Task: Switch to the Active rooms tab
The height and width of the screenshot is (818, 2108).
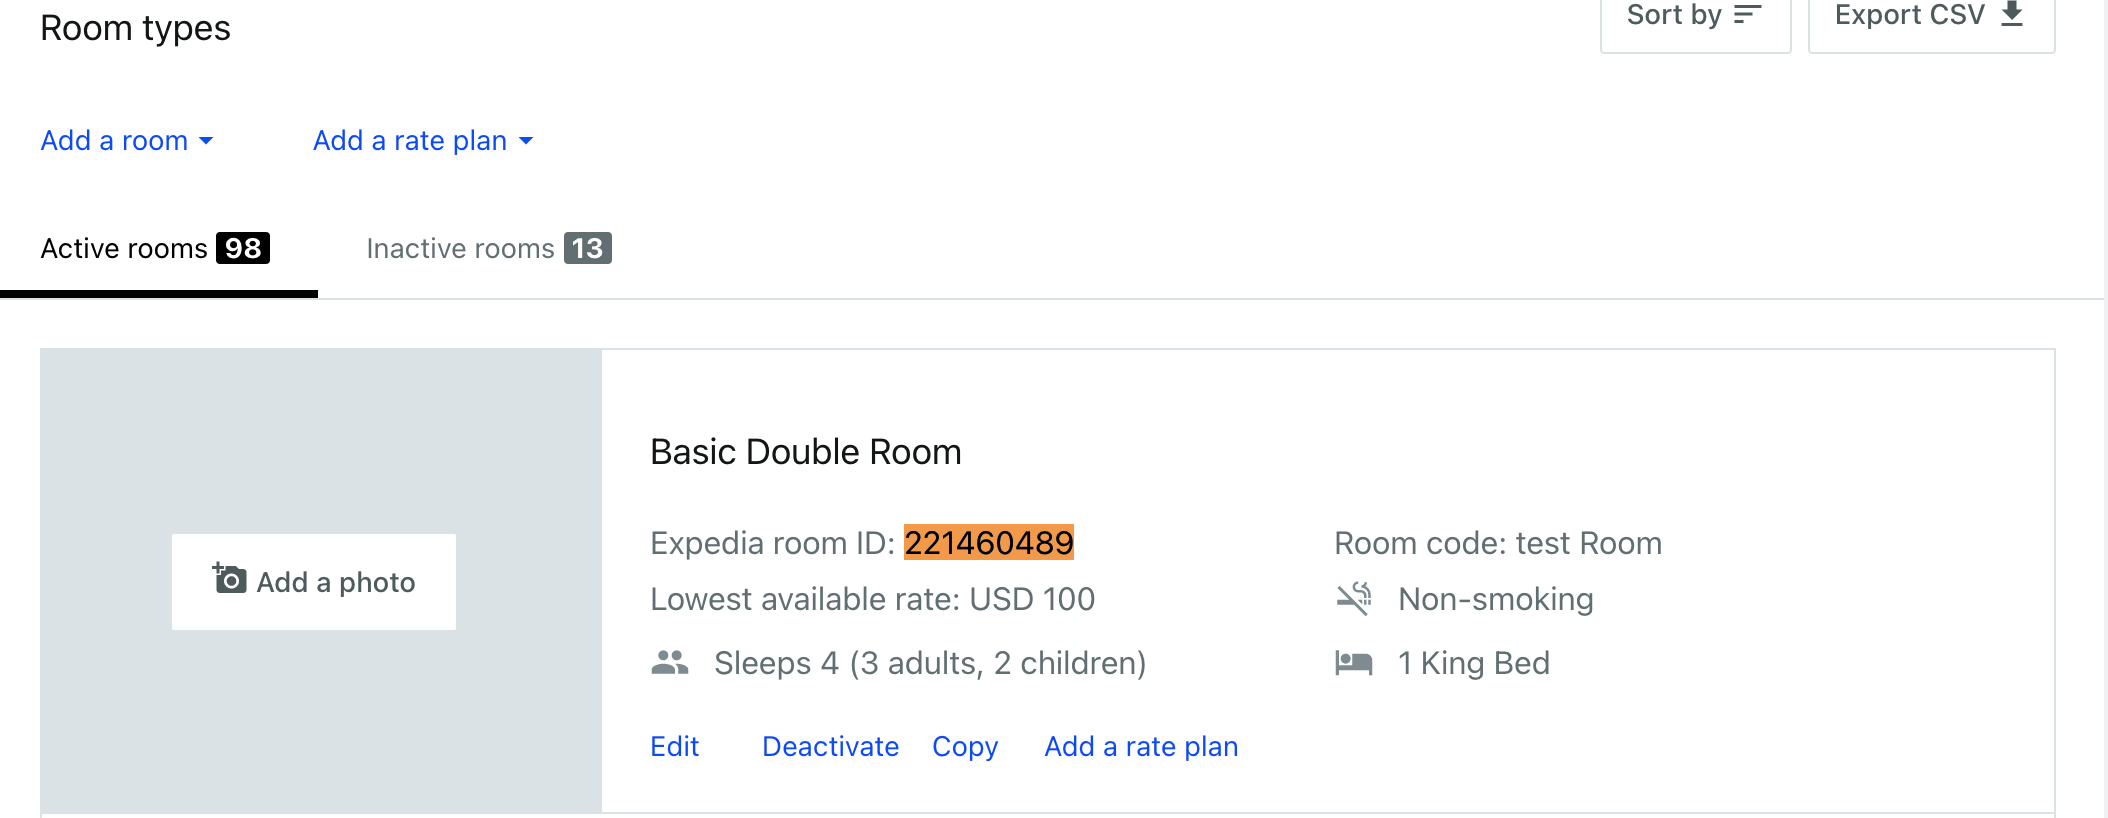Action: [155, 249]
